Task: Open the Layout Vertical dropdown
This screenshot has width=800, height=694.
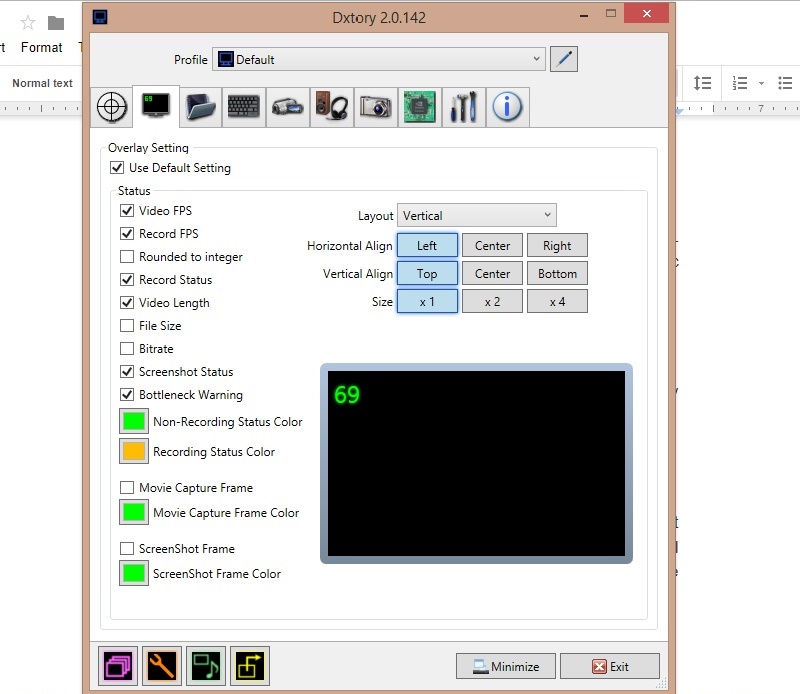Action: (x=476, y=216)
